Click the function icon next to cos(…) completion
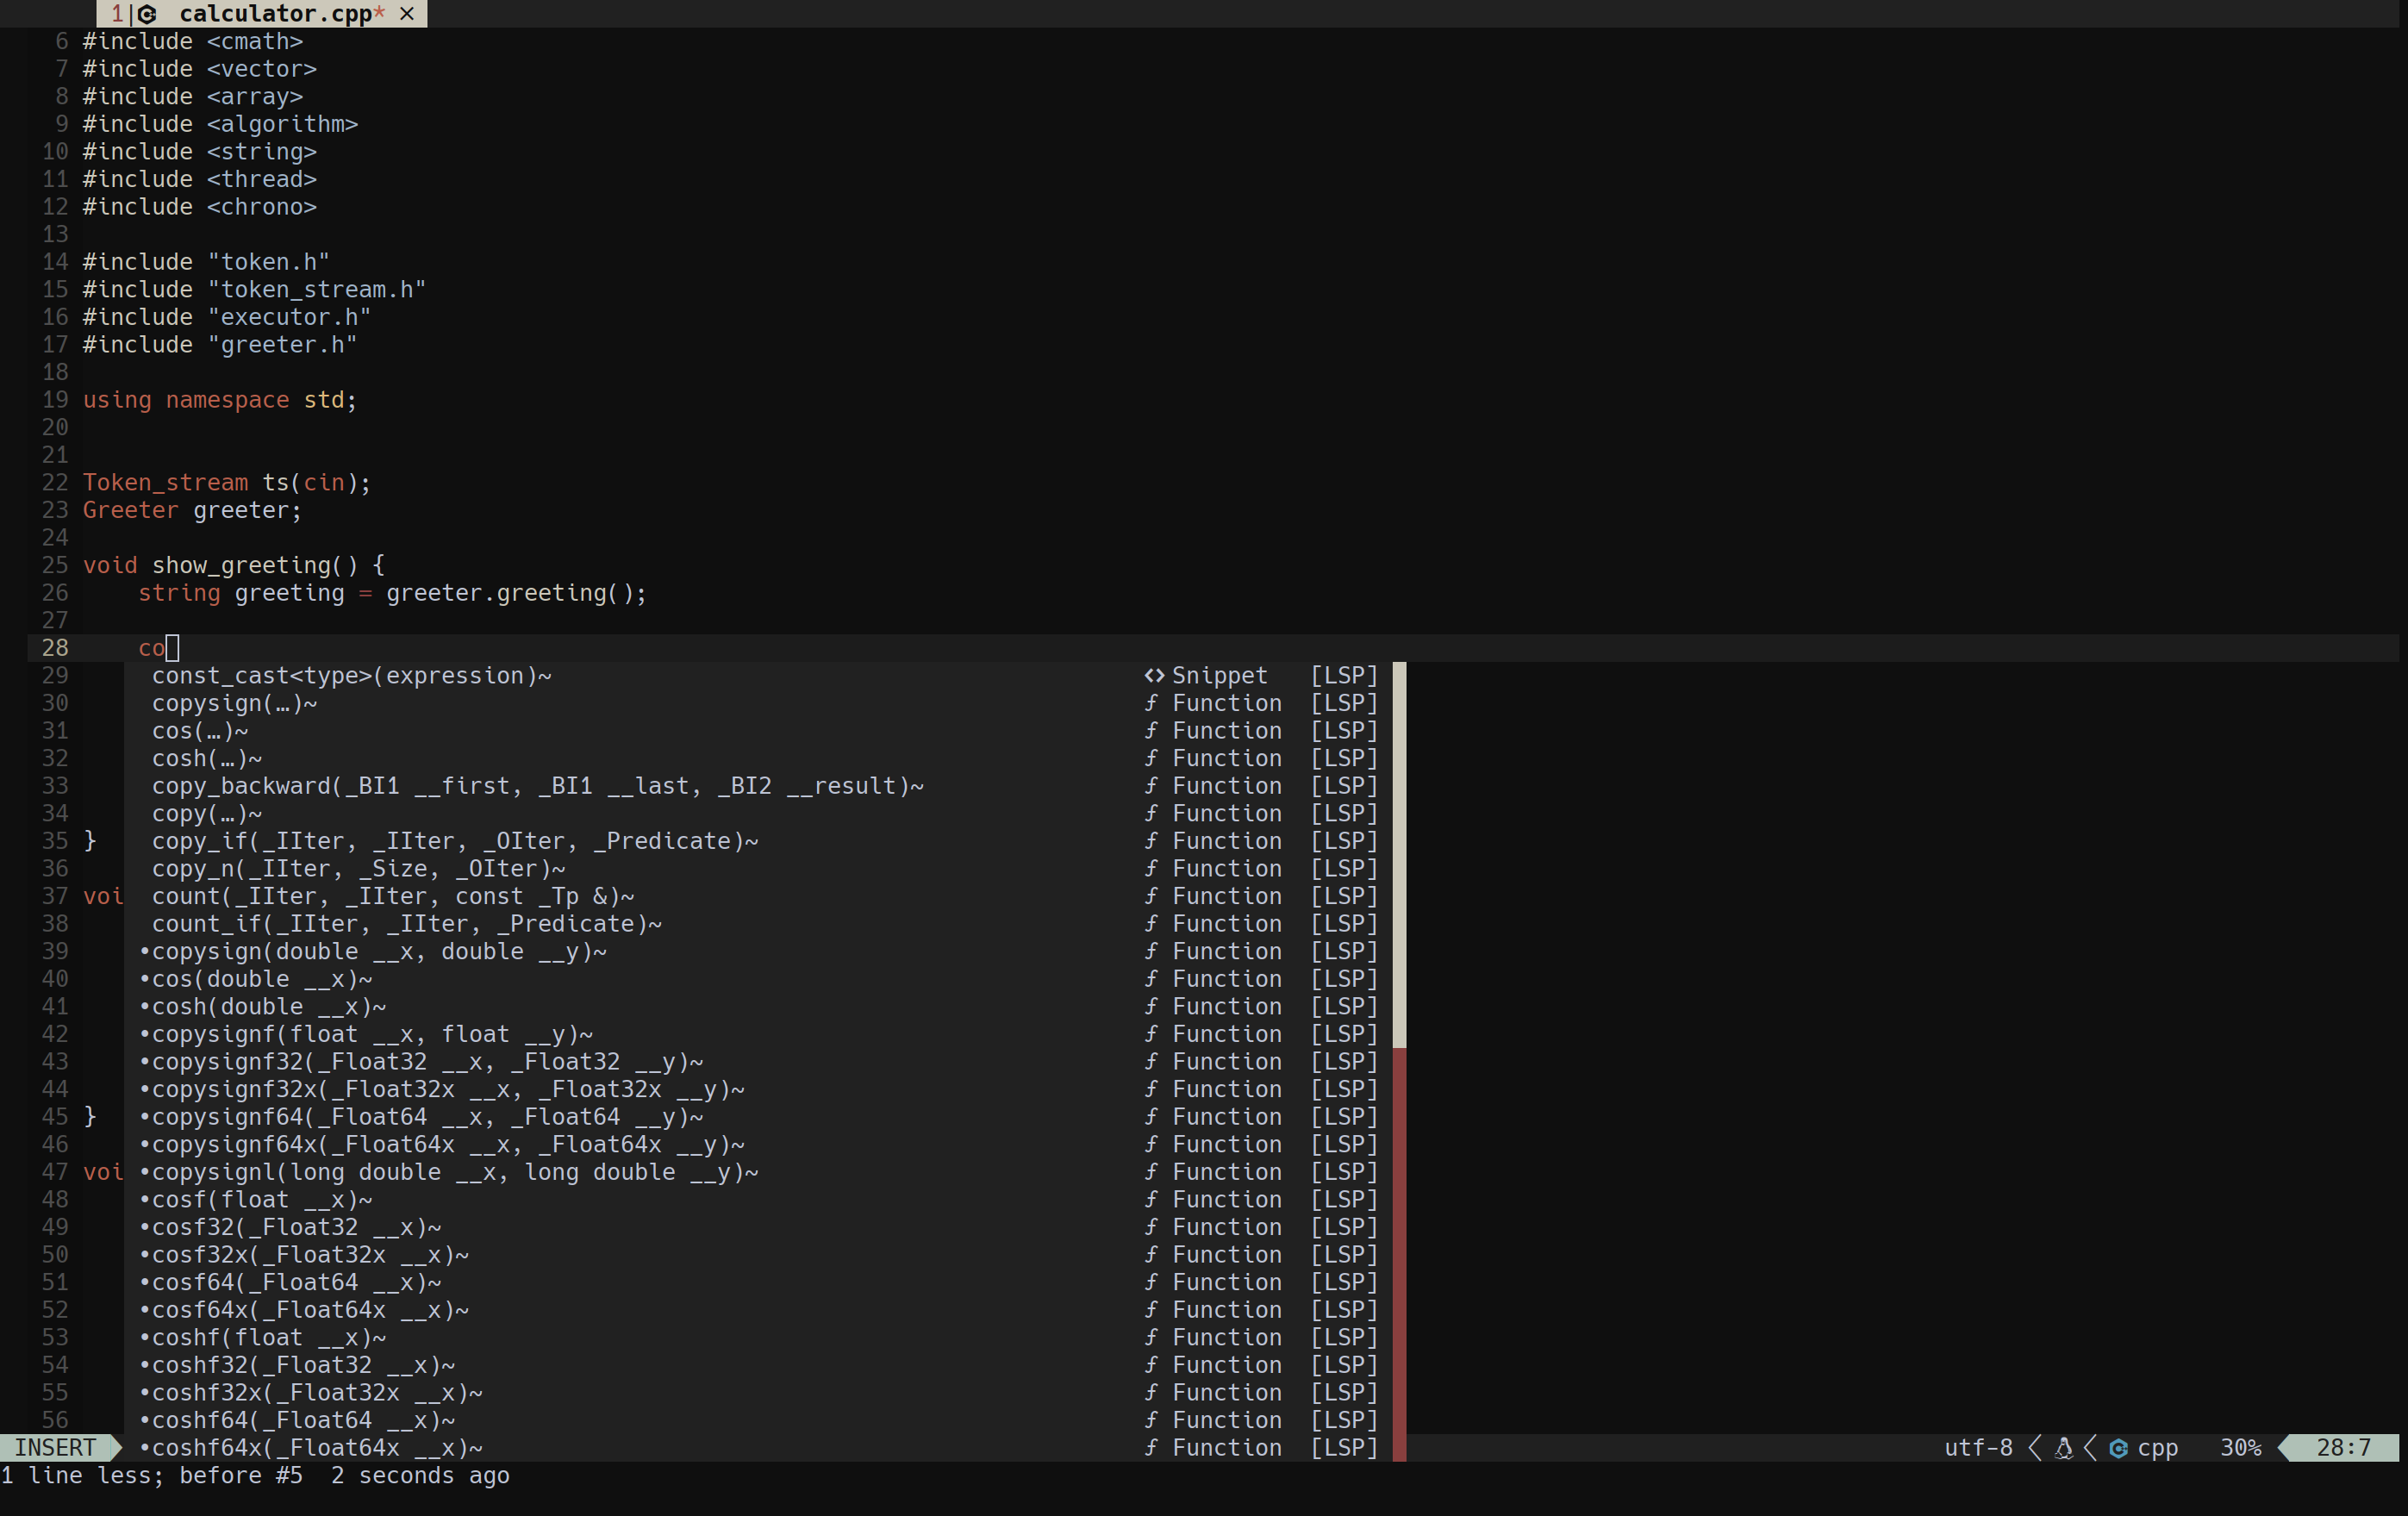The image size is (2408, 1516). click(x=1151, y=731)
